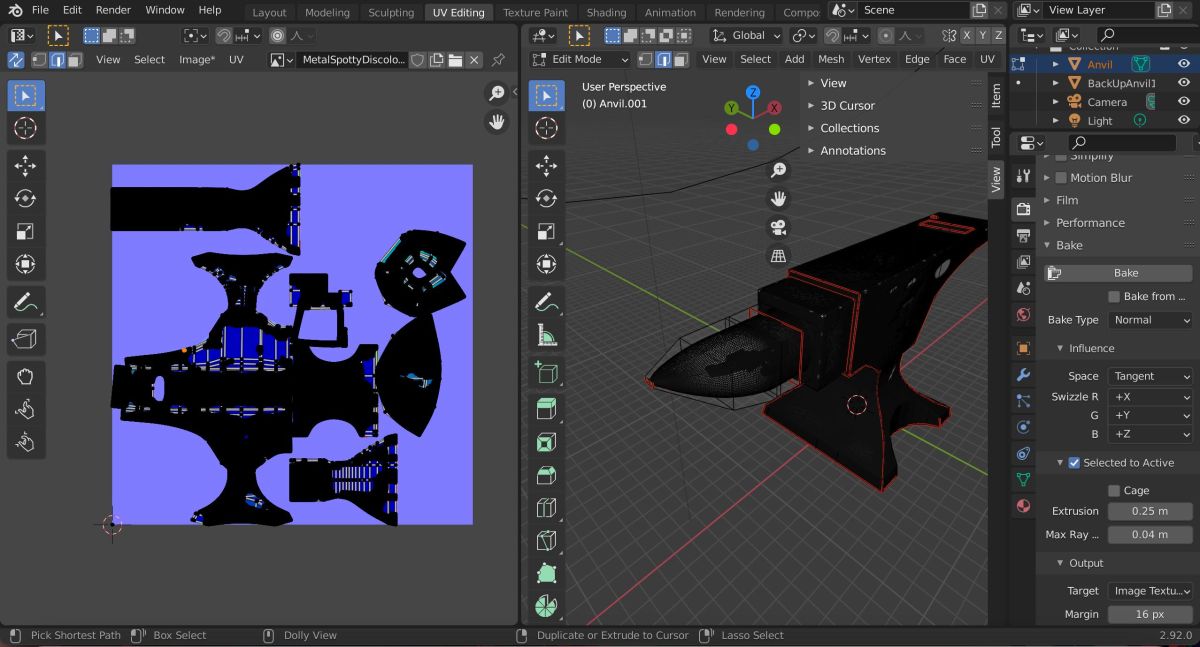Hide BackUpAnvil1 in the outliner
1200x647 pixels.
point(1184,83)
